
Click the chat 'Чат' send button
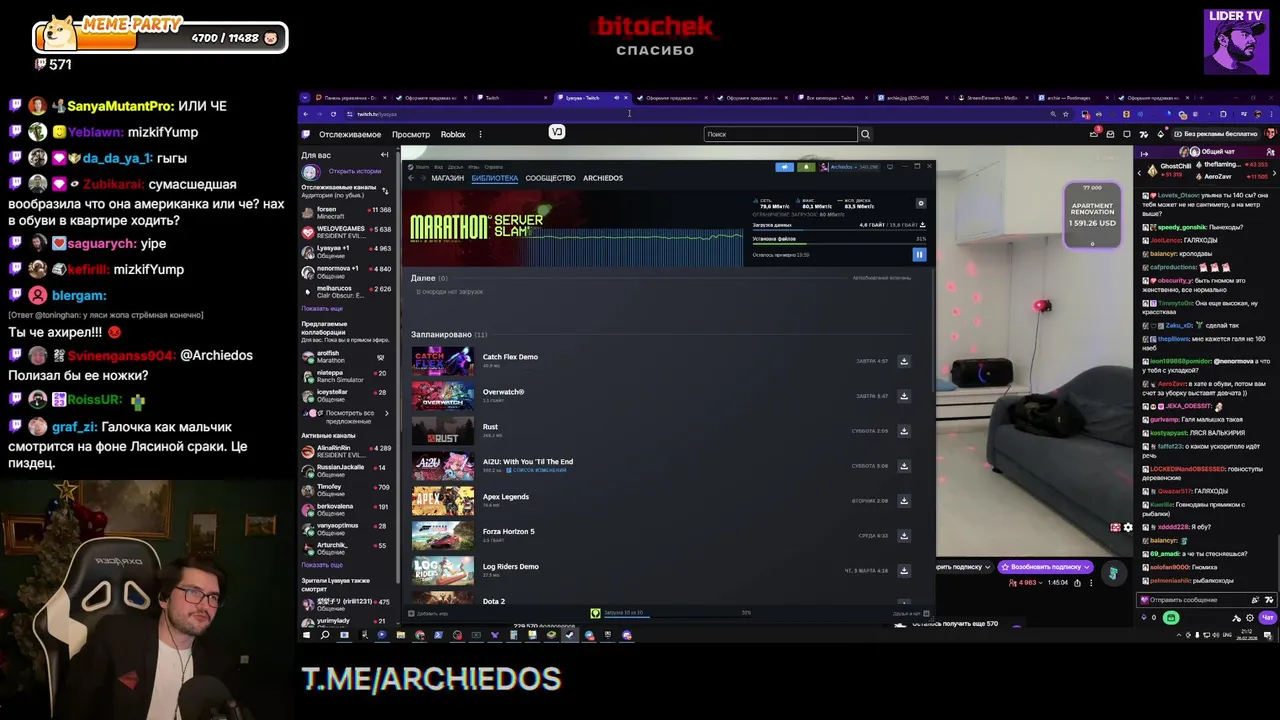1266,618
